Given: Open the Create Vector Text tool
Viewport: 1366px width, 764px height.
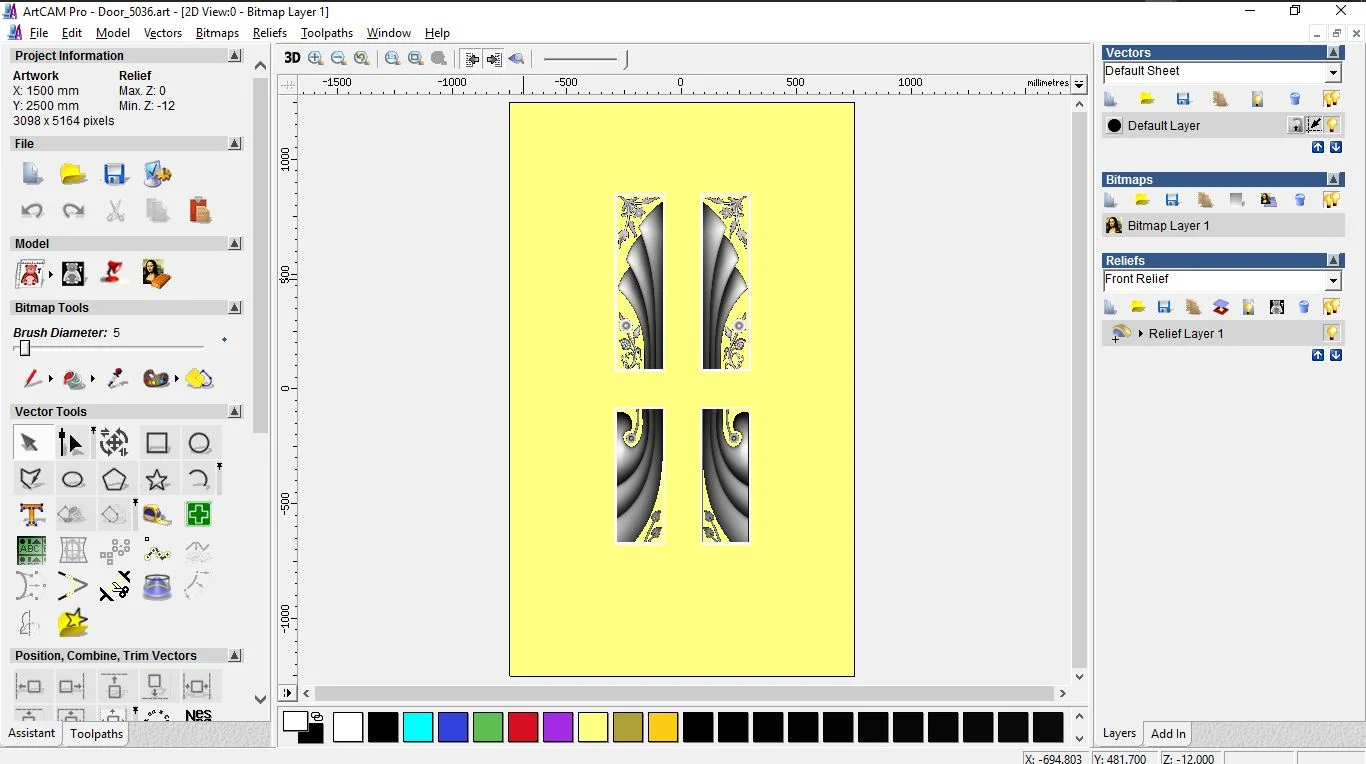Looking at the screenshot, I should pyautogui.click(x=32, y=514).
